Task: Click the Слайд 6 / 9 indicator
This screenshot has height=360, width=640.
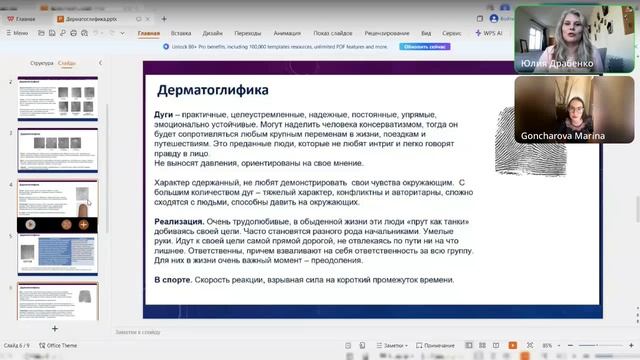Action: point(17,345)
